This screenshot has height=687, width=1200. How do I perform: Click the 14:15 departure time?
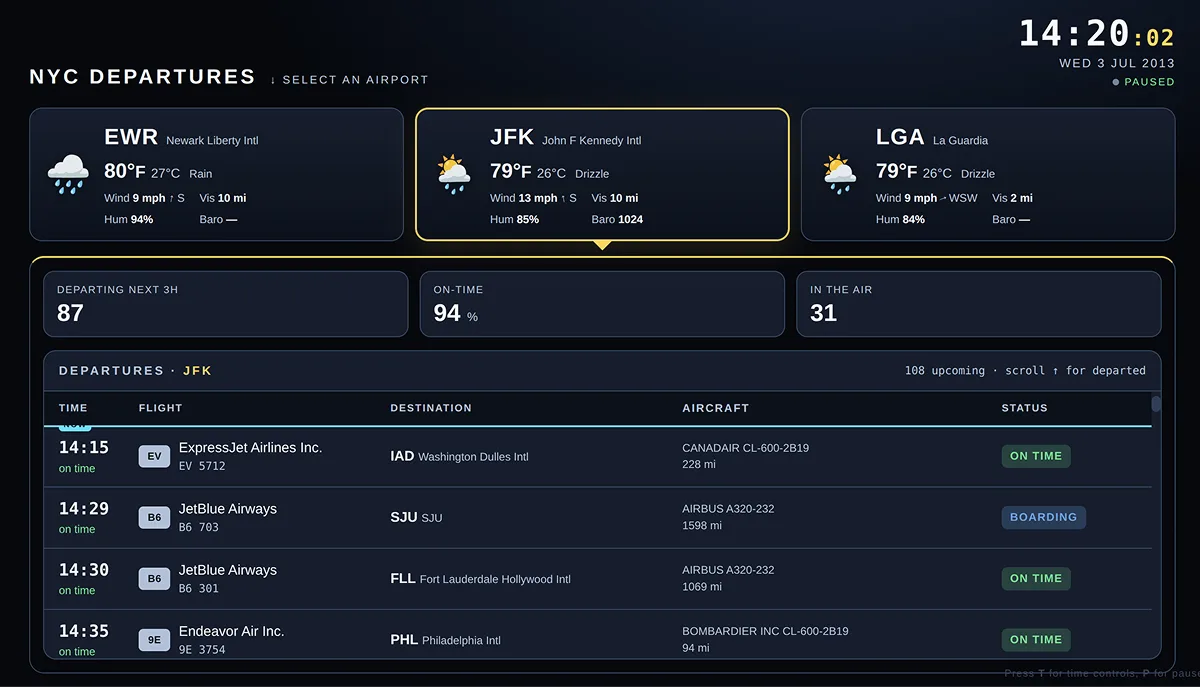[x=84, y=447]
